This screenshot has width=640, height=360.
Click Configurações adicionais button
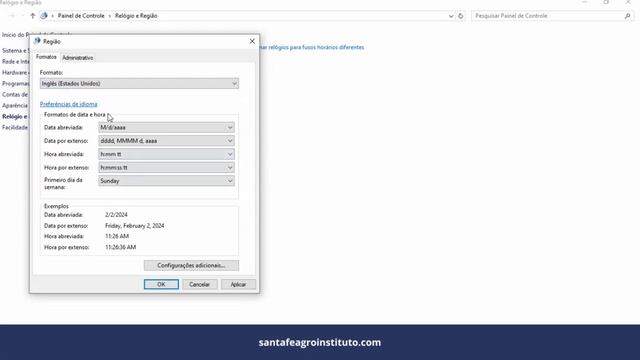point(191,265)
